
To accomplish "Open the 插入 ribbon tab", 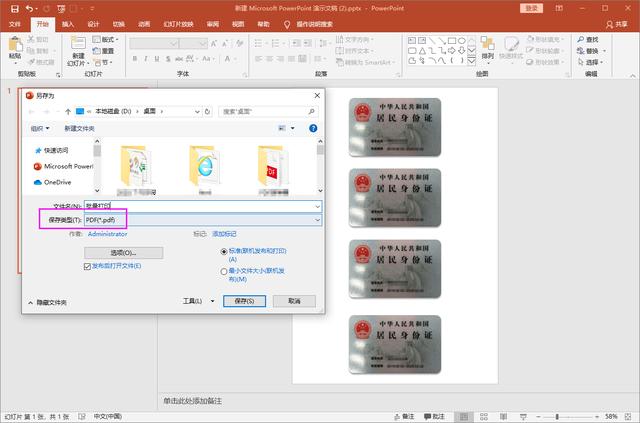I will [x=67, y=22].
